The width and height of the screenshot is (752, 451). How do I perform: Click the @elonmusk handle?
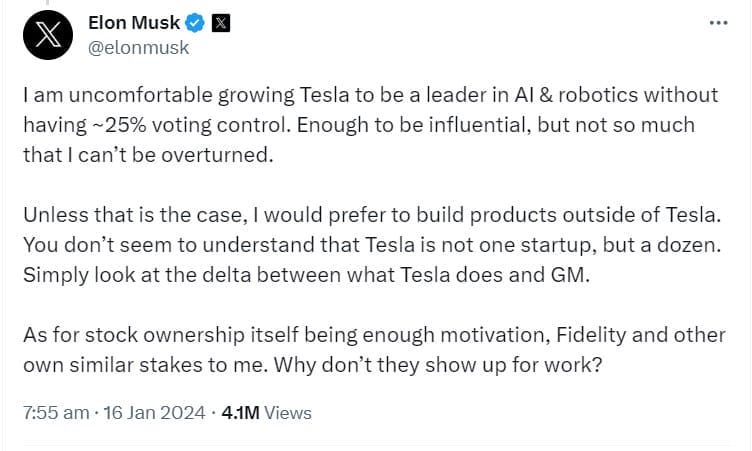pyautogui.click(x=139, y=47)
